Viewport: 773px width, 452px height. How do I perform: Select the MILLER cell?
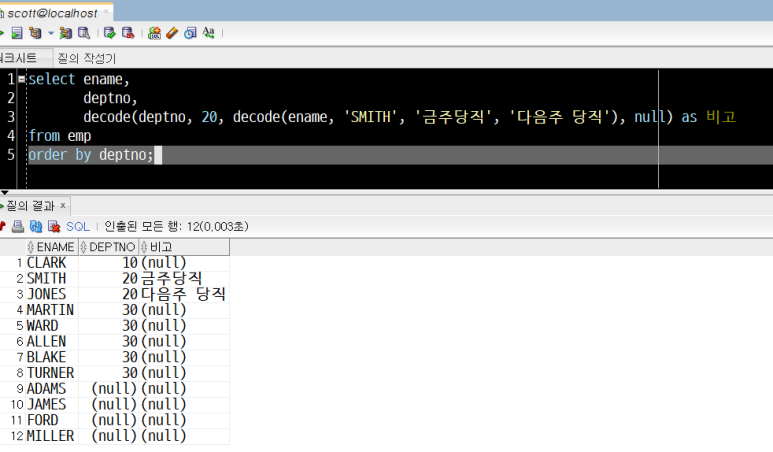pyautogui.click(x=52, y=436)
